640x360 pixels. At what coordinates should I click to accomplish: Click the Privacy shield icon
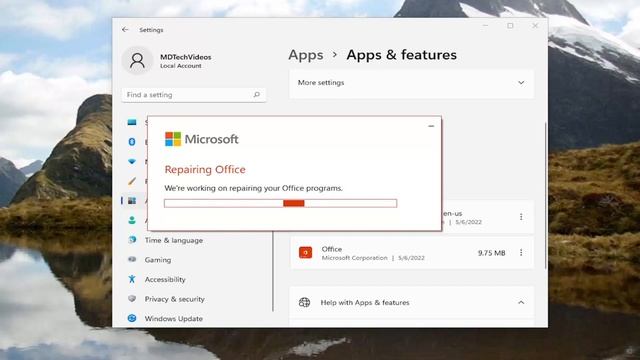click(132, 298)
